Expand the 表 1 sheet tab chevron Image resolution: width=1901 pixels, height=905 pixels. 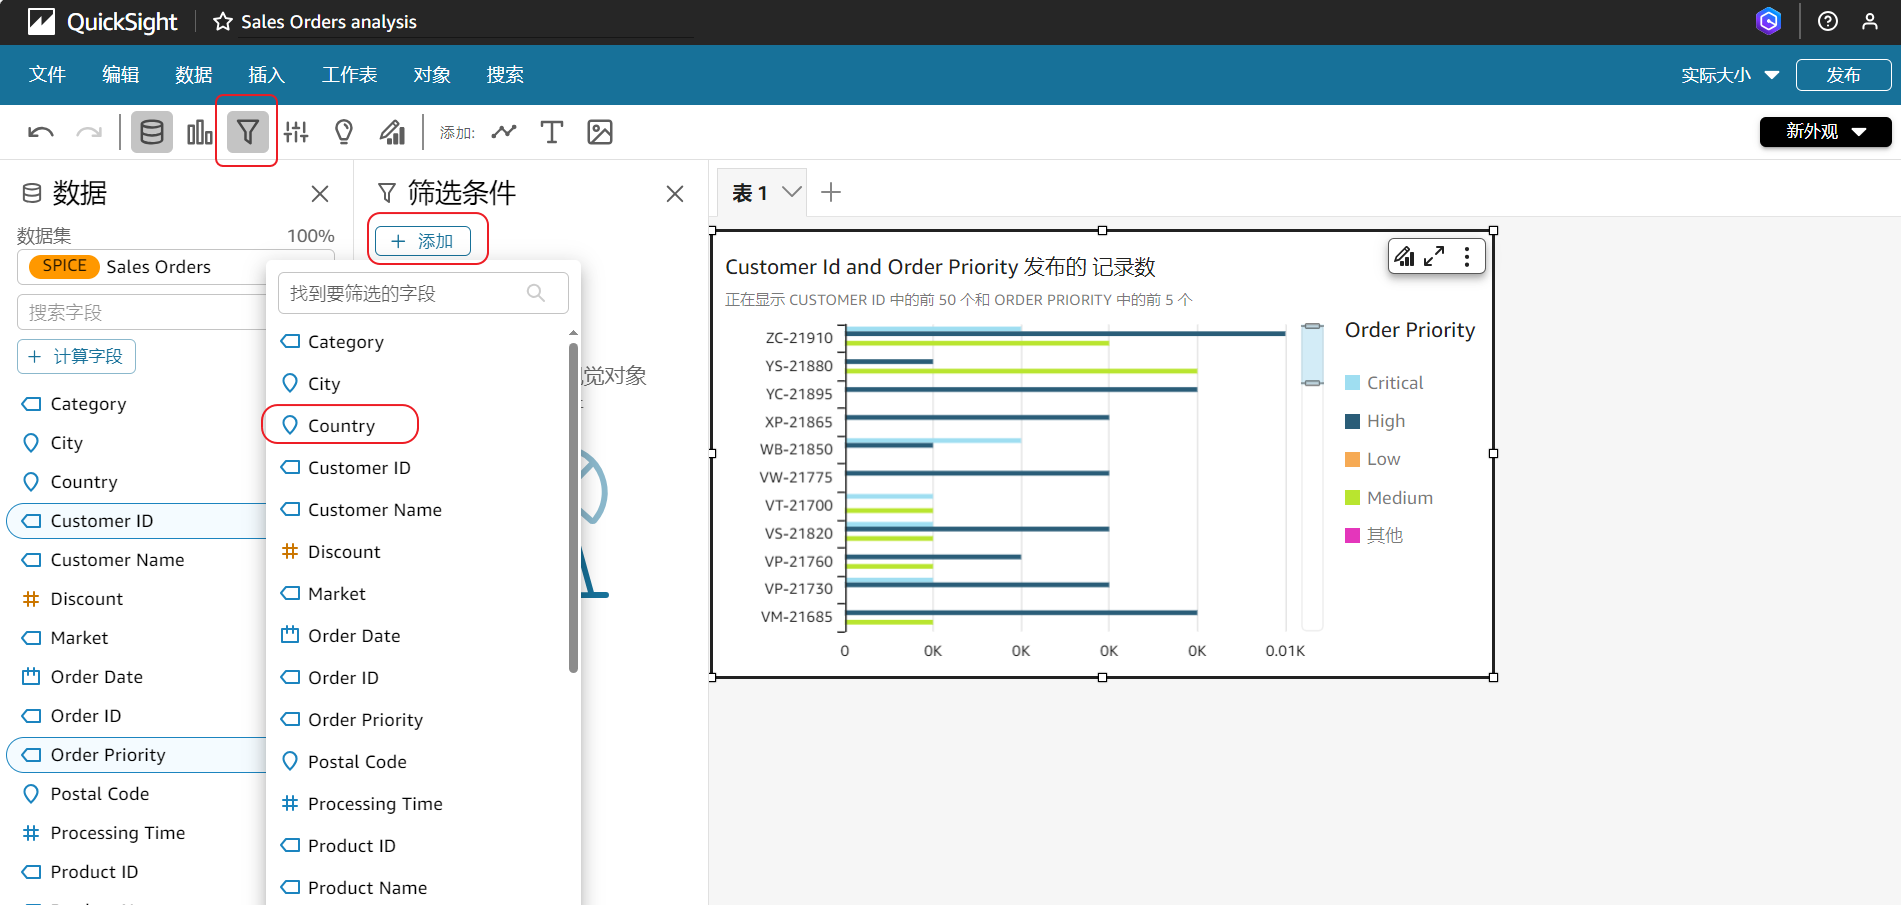pyautogui.click(x=792, y=192)
